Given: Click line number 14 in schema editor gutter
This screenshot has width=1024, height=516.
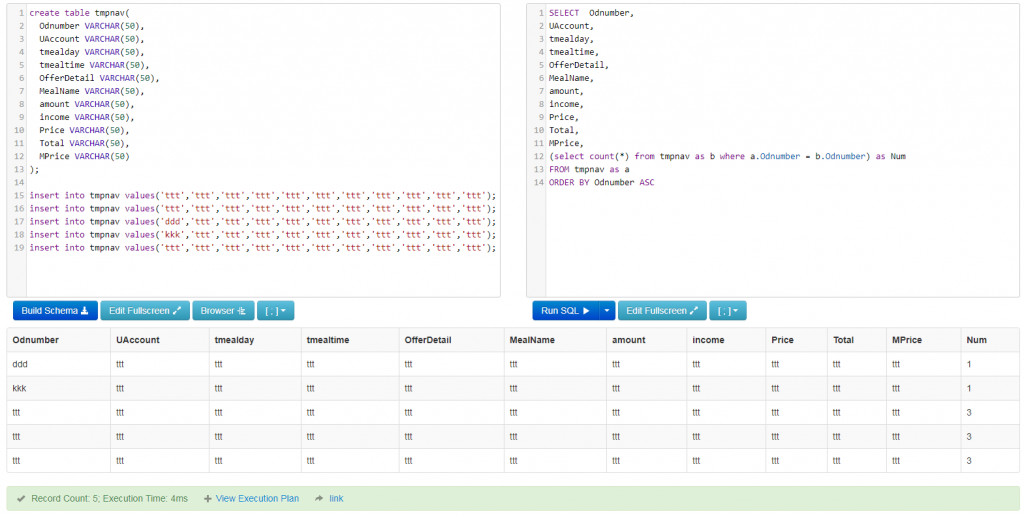Looking at the screenshot, I should (20, 183).
